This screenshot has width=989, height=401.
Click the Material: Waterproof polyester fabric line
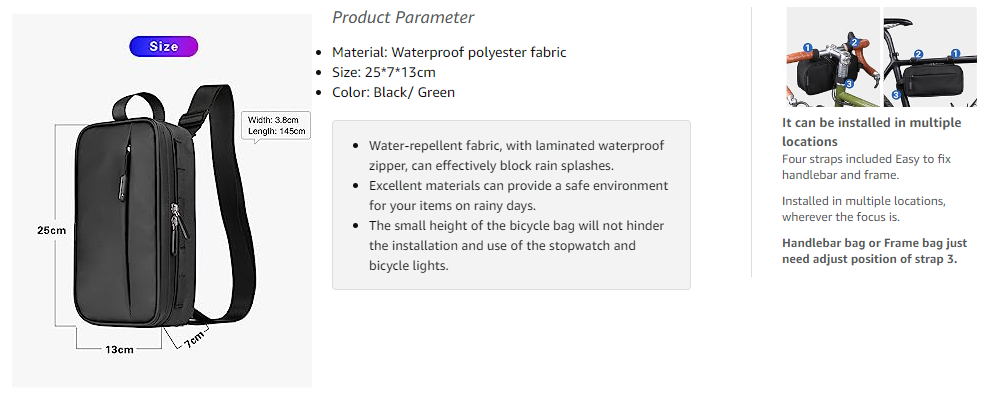(449, 52)
